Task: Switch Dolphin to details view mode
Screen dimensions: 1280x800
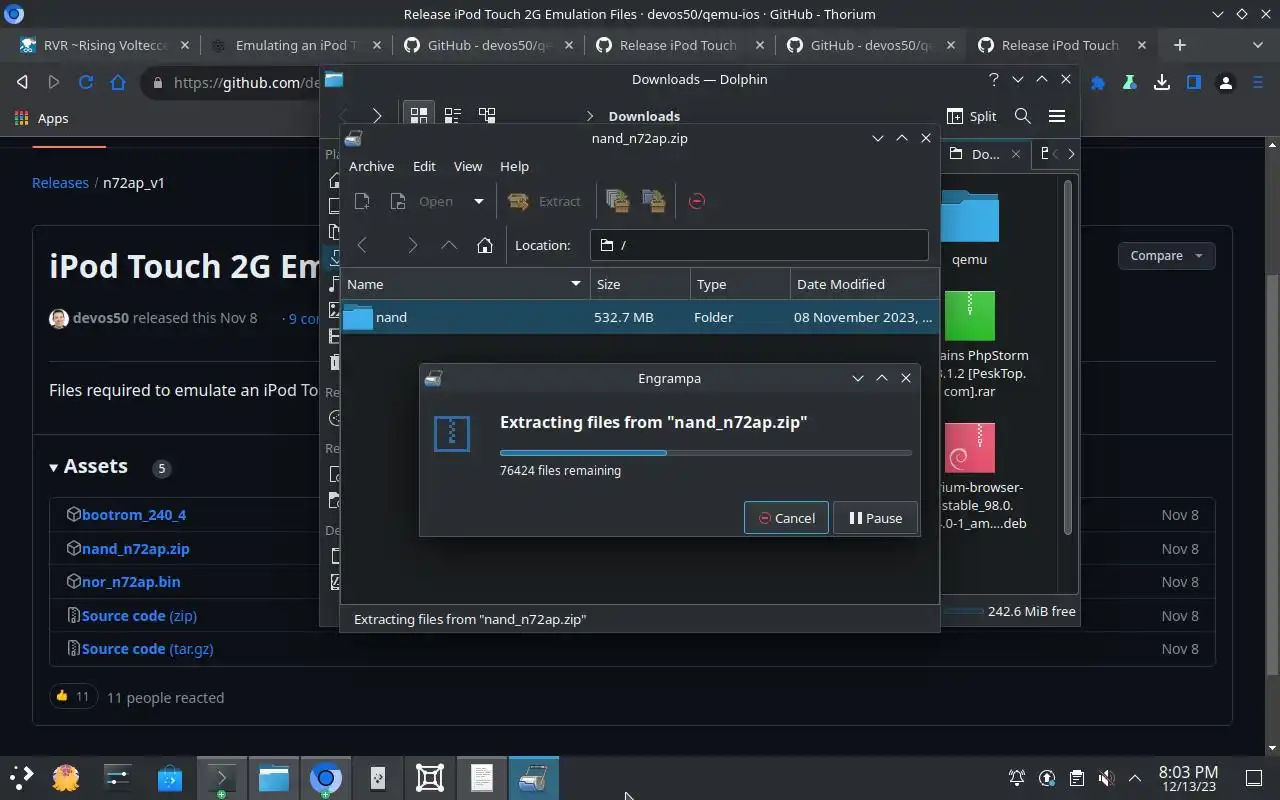Action: 487,116
